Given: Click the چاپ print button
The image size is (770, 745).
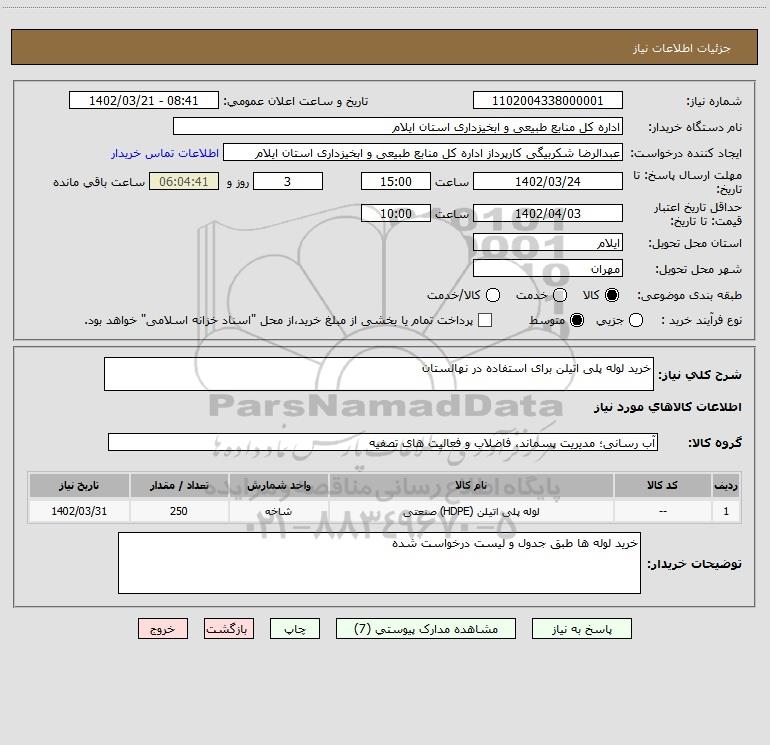Looking at the screenshot, I should click(295, 629).
